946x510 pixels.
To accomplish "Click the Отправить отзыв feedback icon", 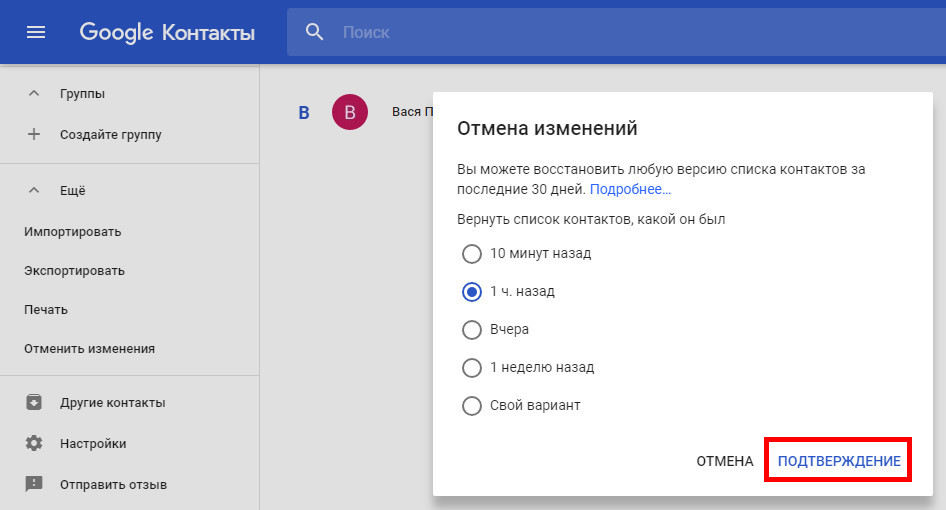I will [34, 484].
